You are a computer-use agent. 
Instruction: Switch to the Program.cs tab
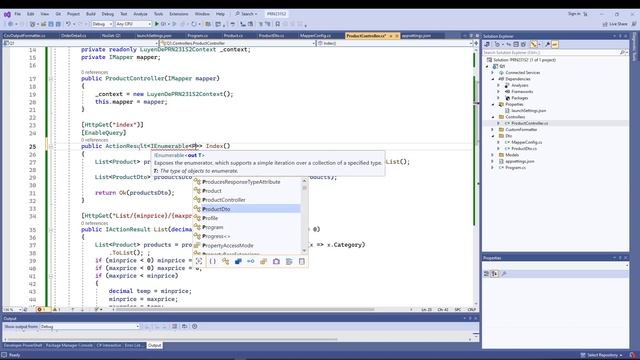click(x=198, y=36)
